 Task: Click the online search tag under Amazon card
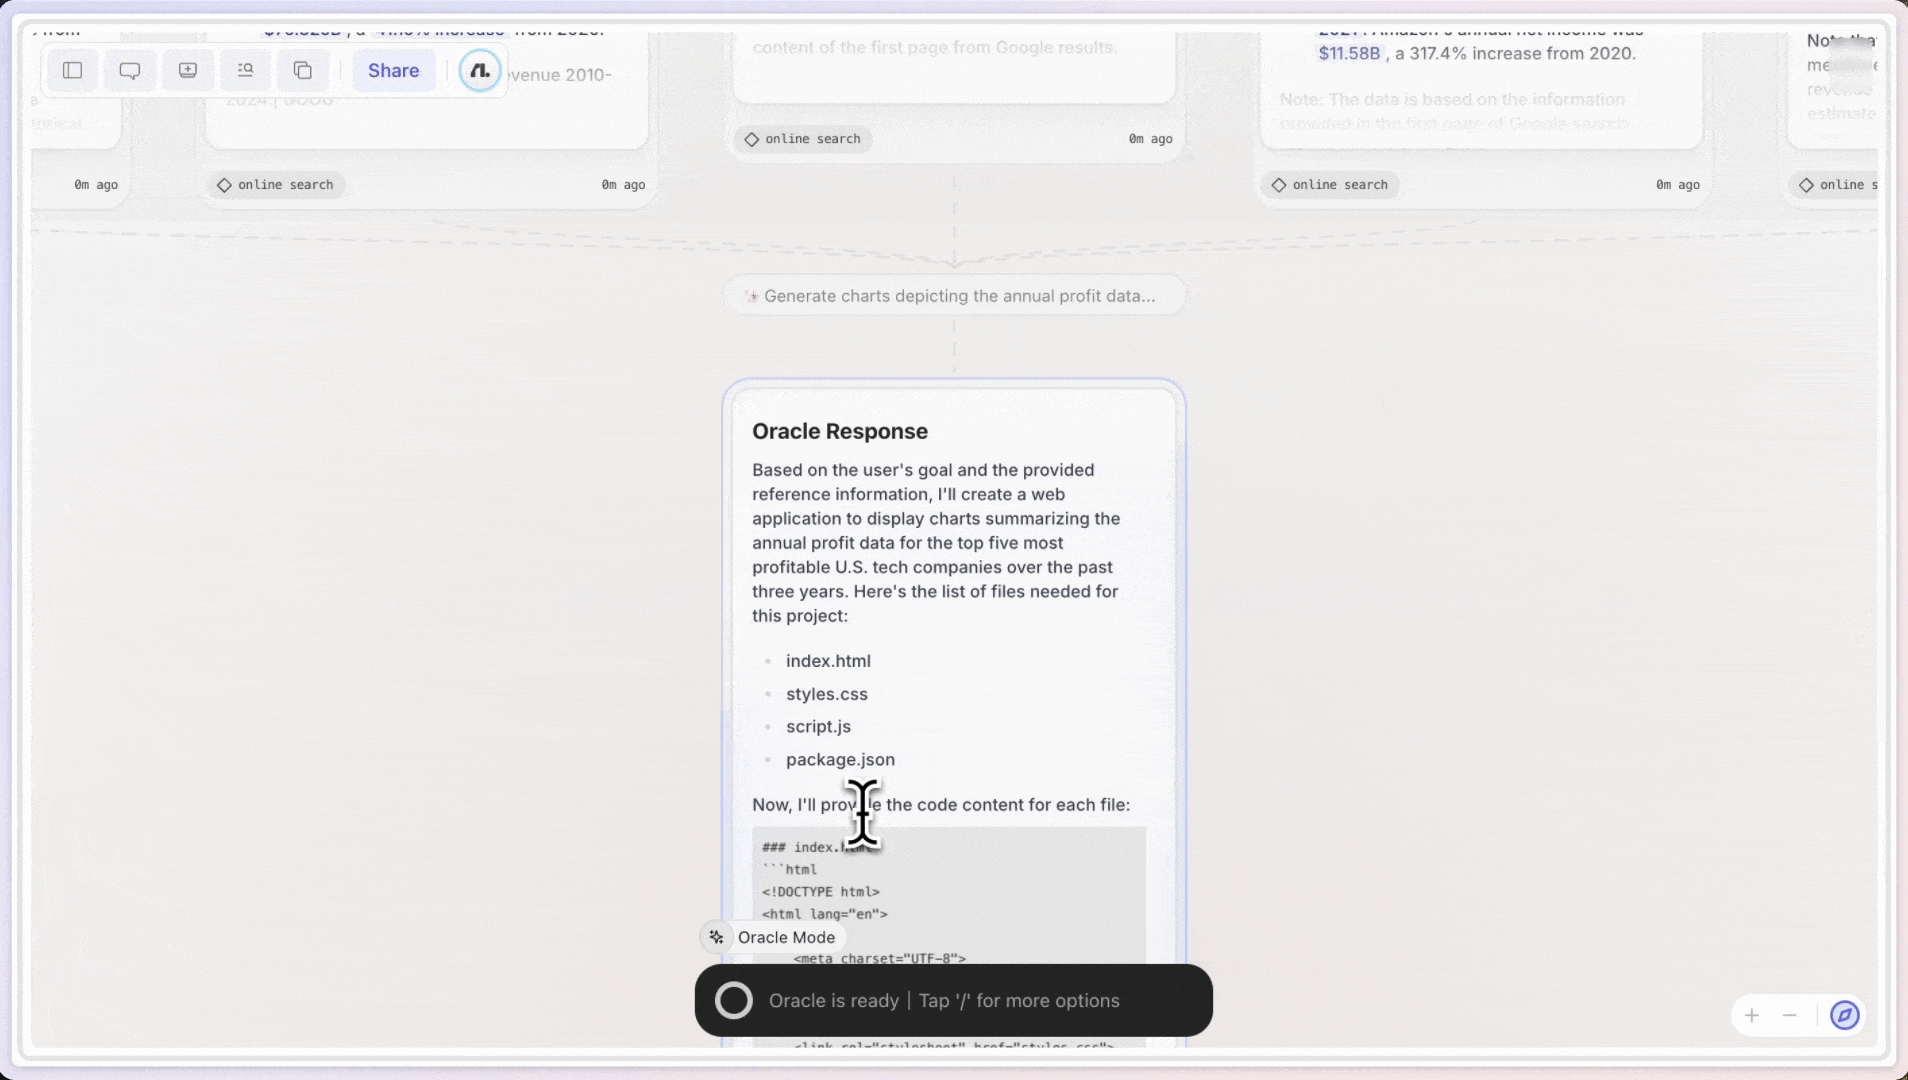click(1329, 185)
